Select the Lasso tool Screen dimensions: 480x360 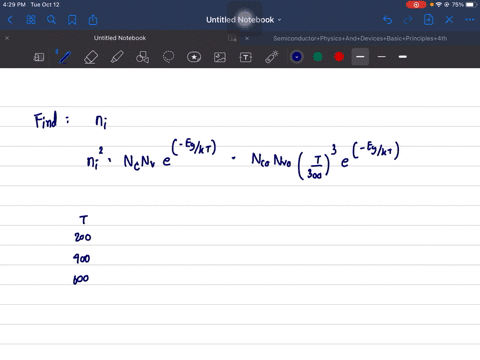[168, 57]
